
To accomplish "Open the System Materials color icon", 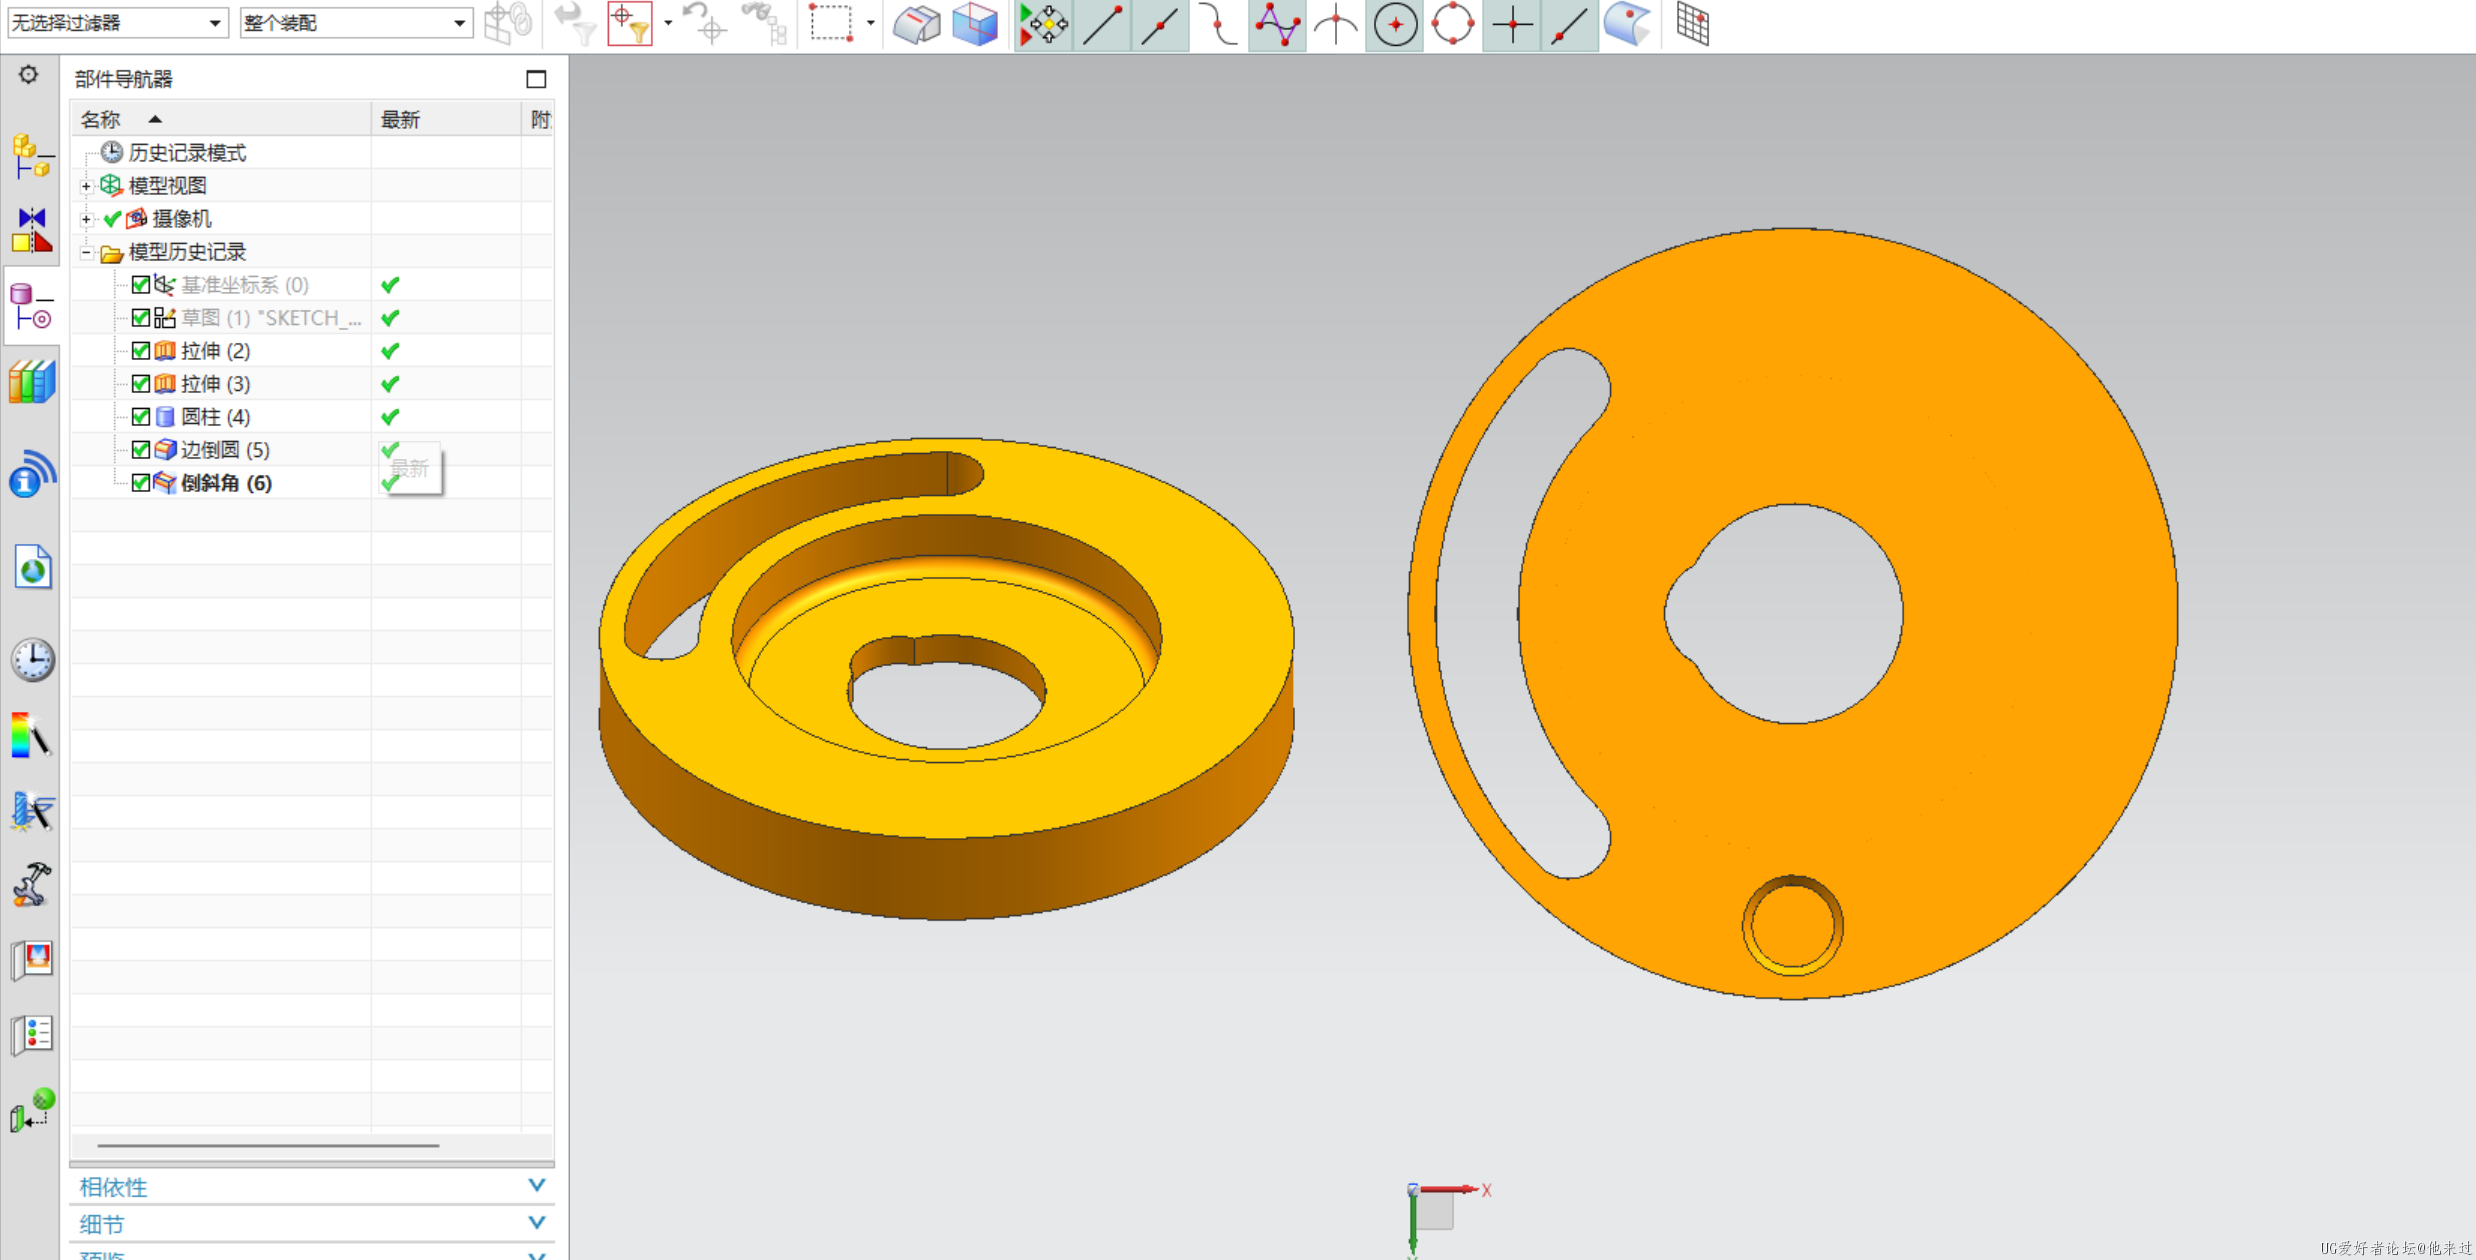I will 32,736.
